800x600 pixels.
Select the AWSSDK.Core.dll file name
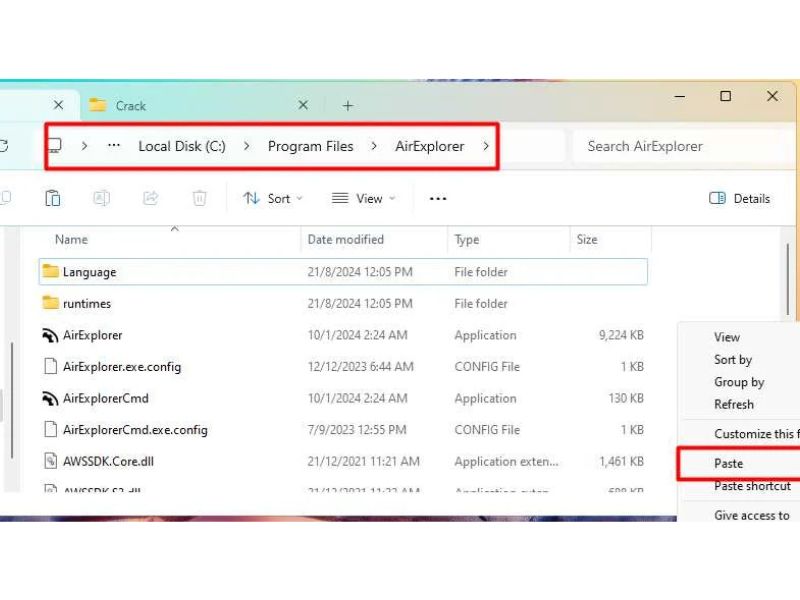click(108, 462)
